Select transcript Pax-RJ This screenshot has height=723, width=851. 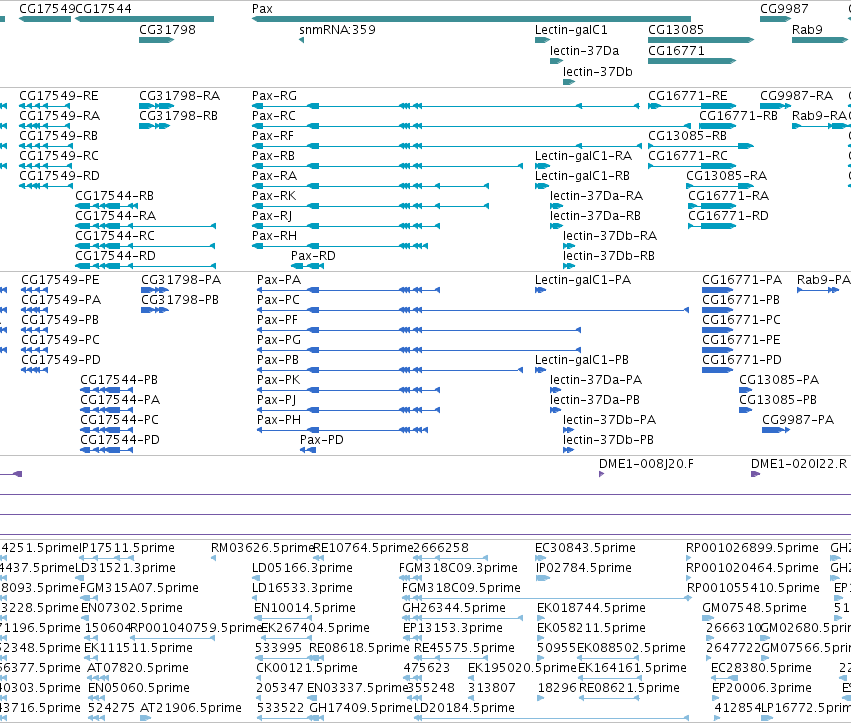click(x=346, y=226)
